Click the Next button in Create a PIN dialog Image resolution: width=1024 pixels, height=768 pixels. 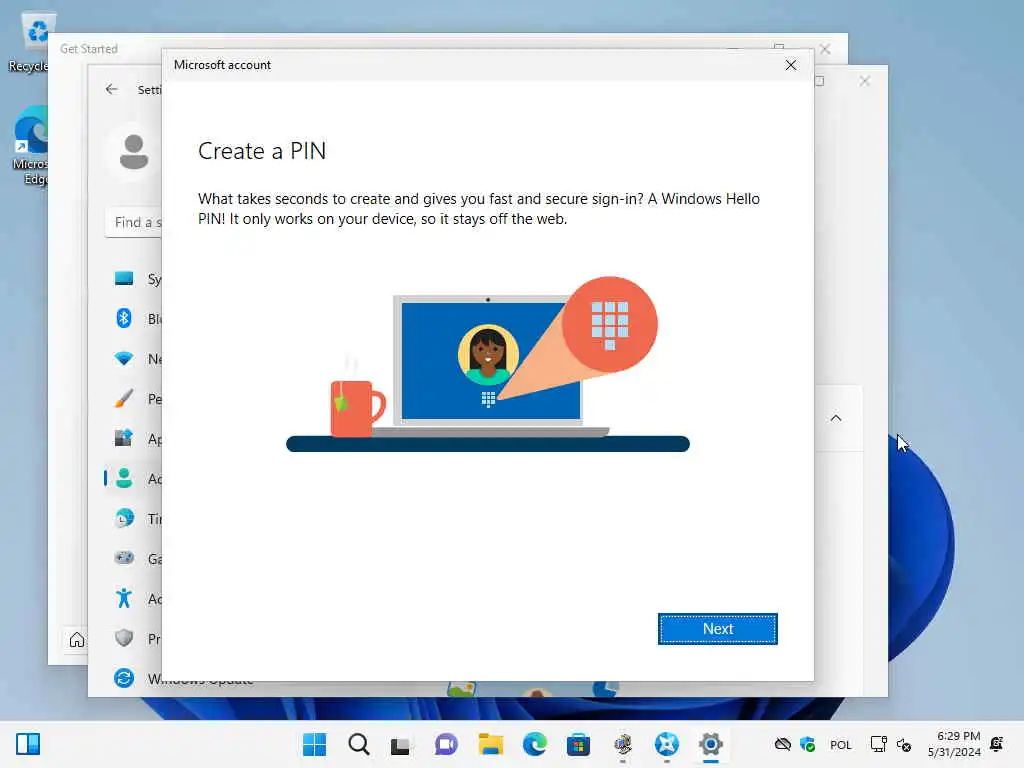[717, 628]
